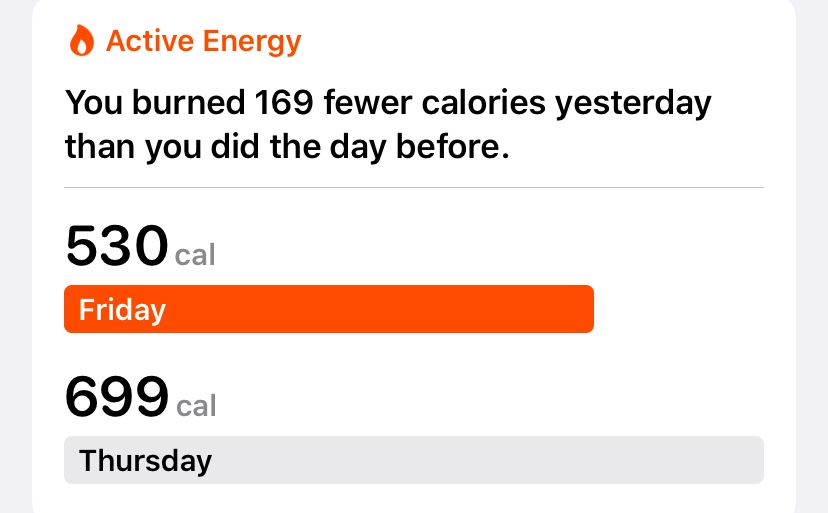Select the 699 calorie value
Image resolution: width=828 pixels, height=513 pixels.
coord(117,396)
